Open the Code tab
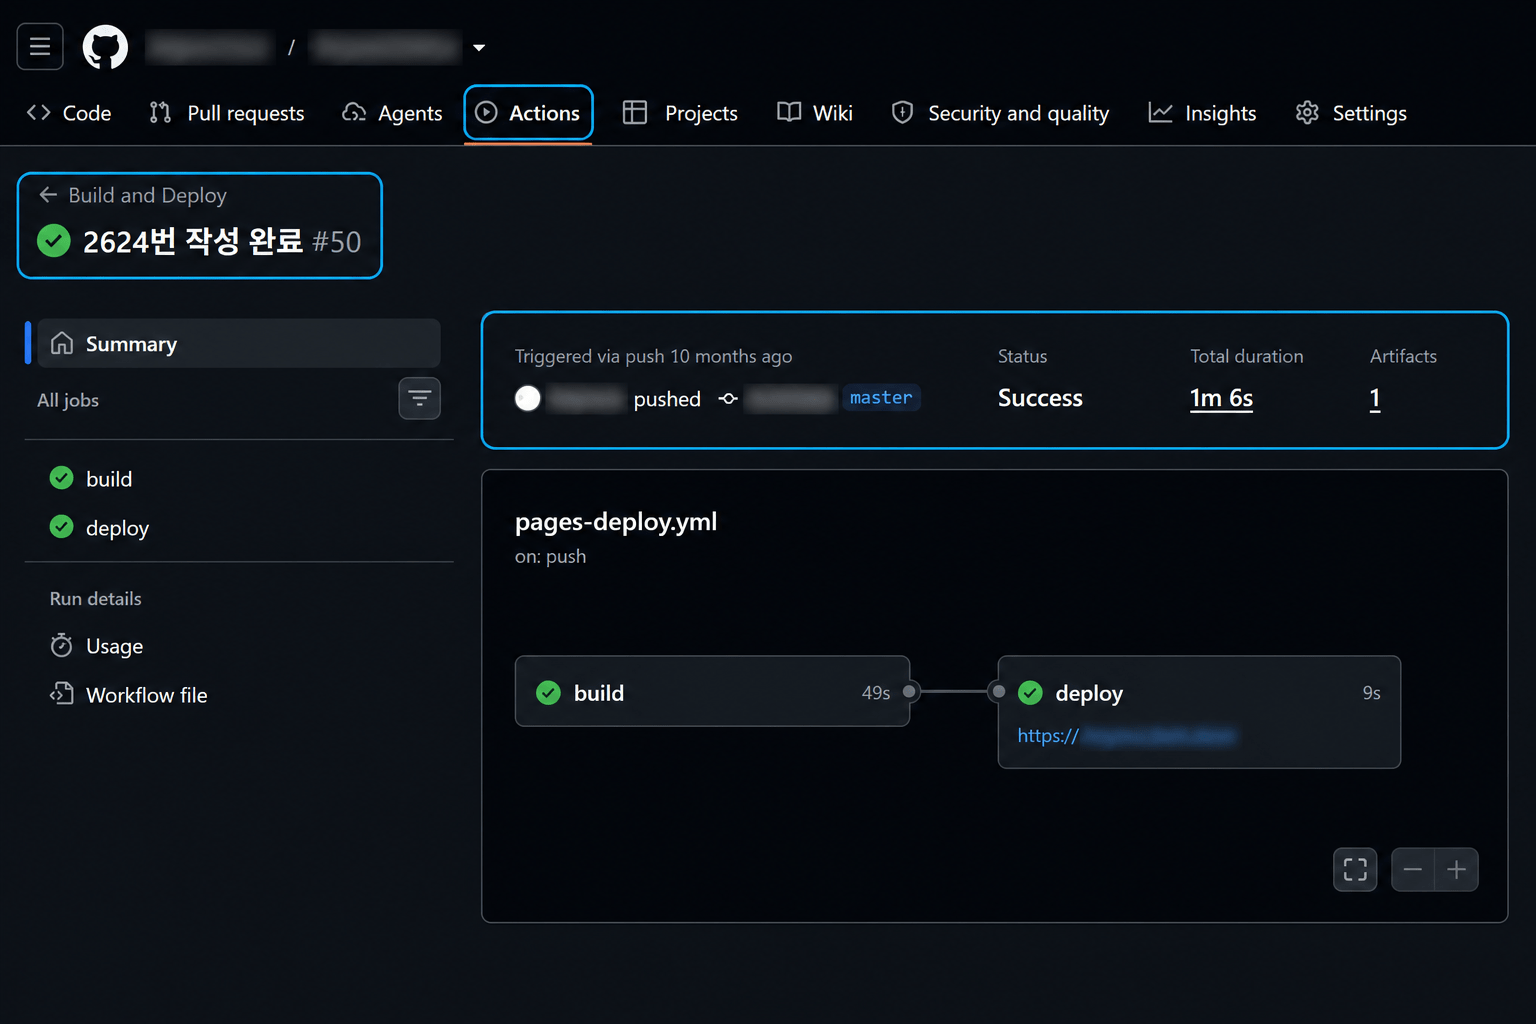The image size is (1536, 1024). point(69,113)
